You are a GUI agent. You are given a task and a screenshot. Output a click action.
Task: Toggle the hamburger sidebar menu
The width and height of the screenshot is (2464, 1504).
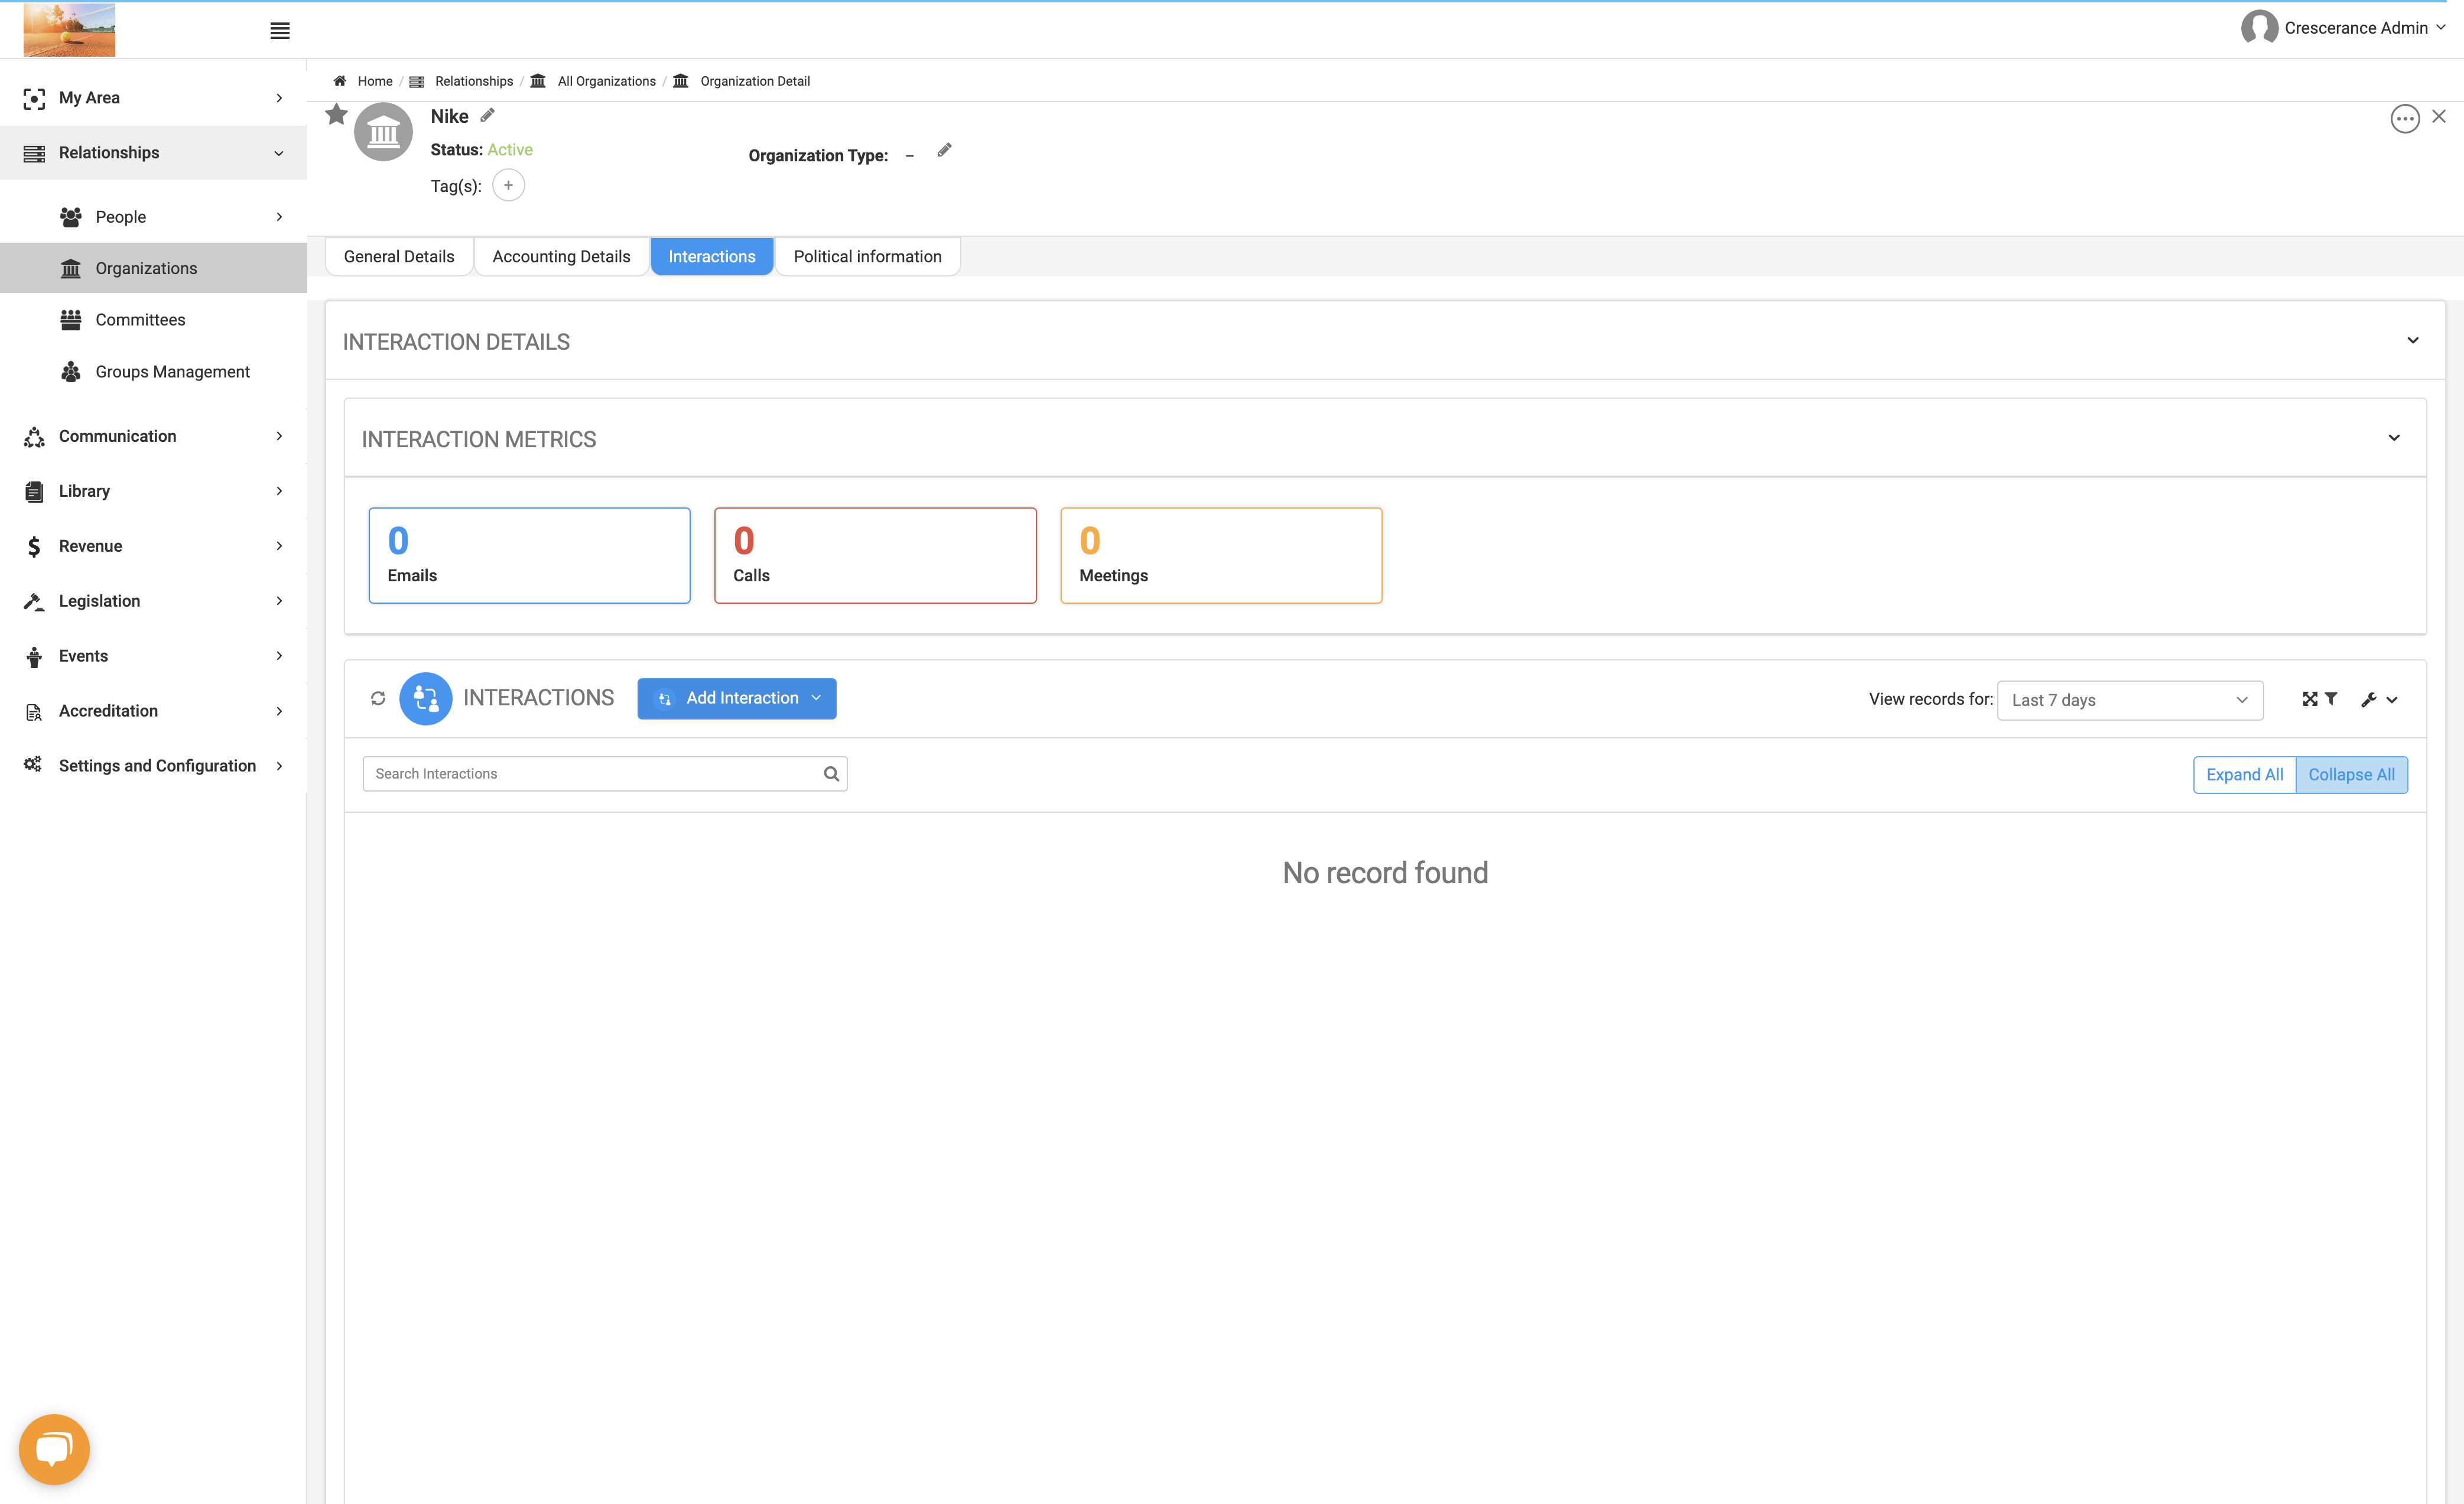pos(280,31)
